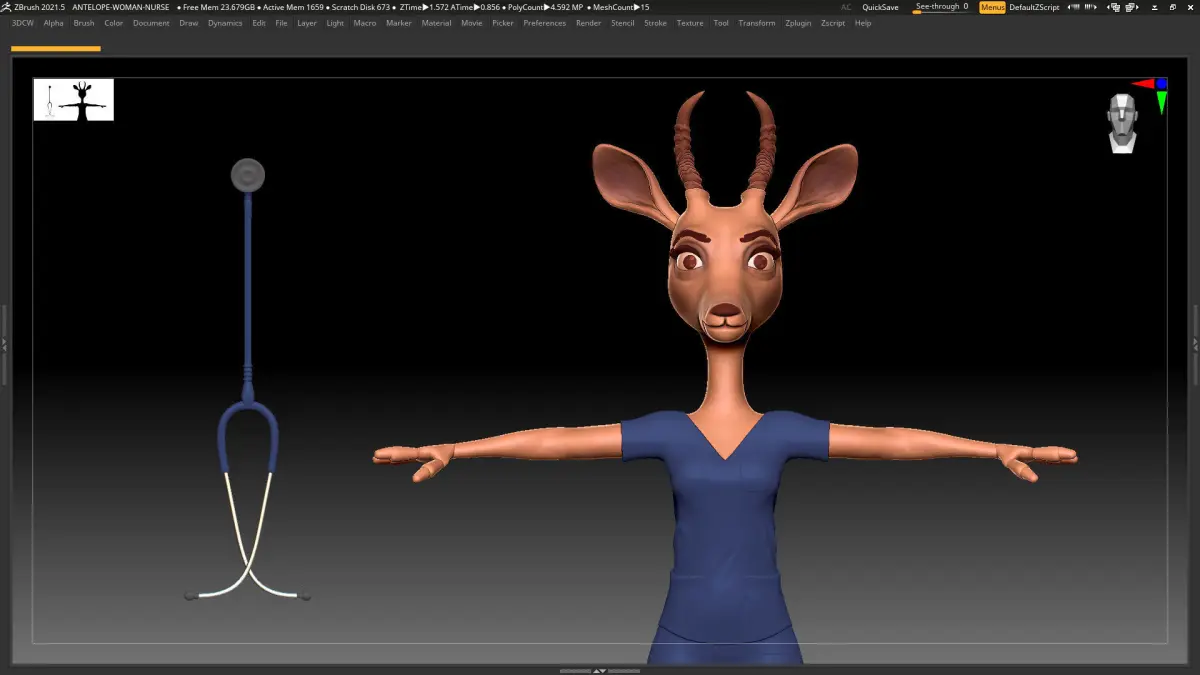Click the QuickSave button
This screenshot has width=1200, height=675.
pos(880,7)
